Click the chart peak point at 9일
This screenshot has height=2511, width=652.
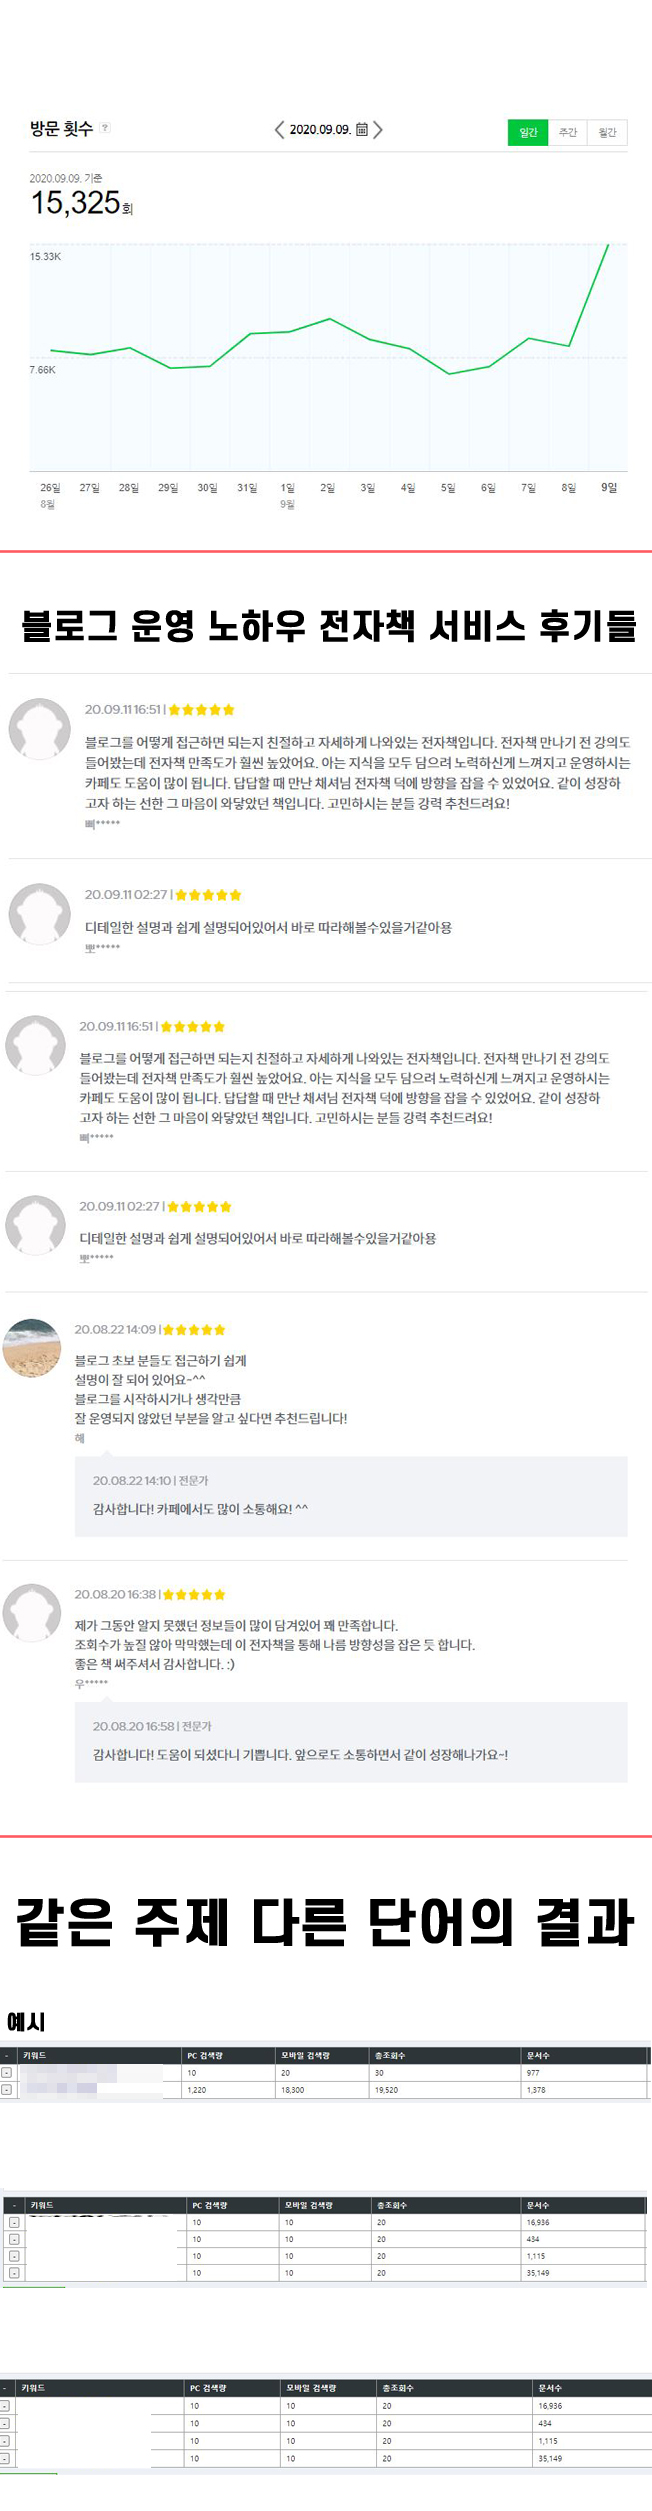click(608, 244)
